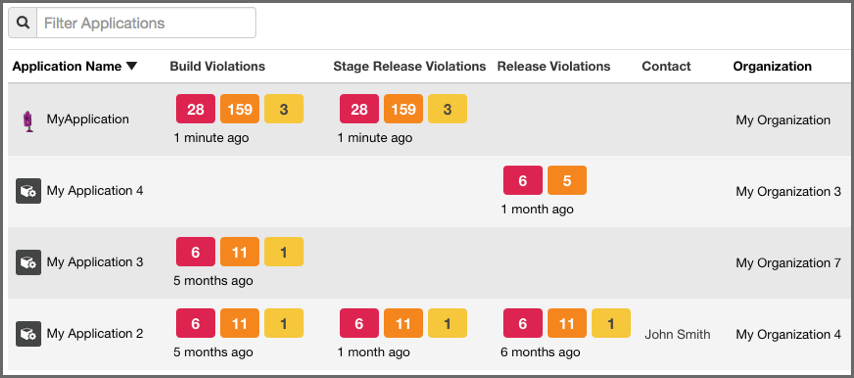Click yellow 1 Build badge for My Application 2

284,323
